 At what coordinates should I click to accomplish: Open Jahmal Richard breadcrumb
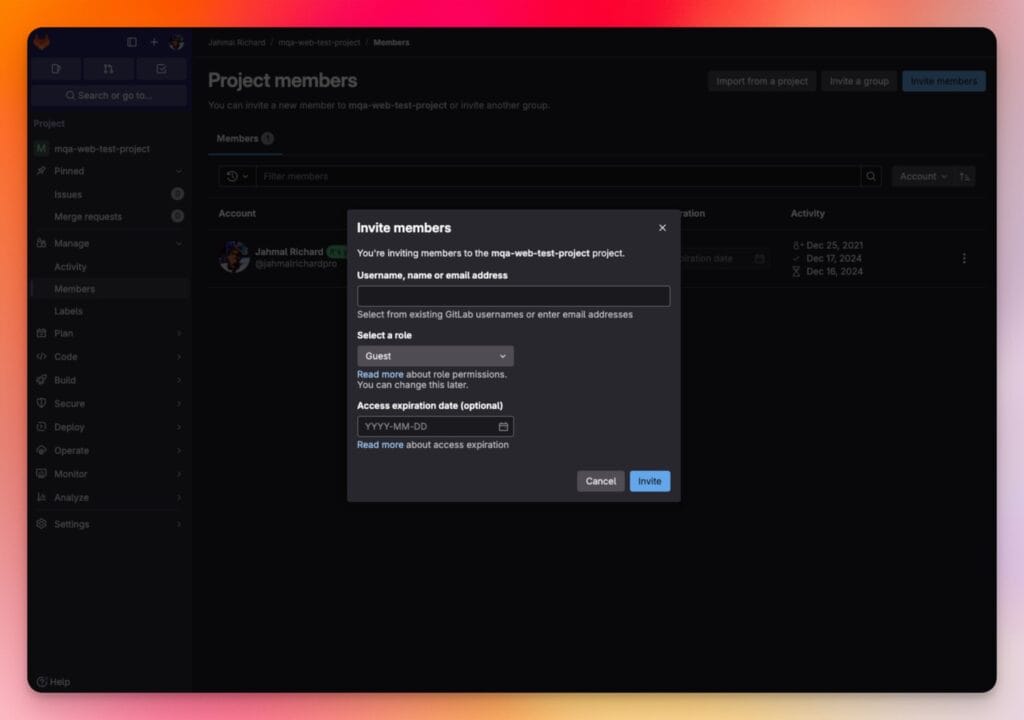pyautogui.click(x=236, y=42)
